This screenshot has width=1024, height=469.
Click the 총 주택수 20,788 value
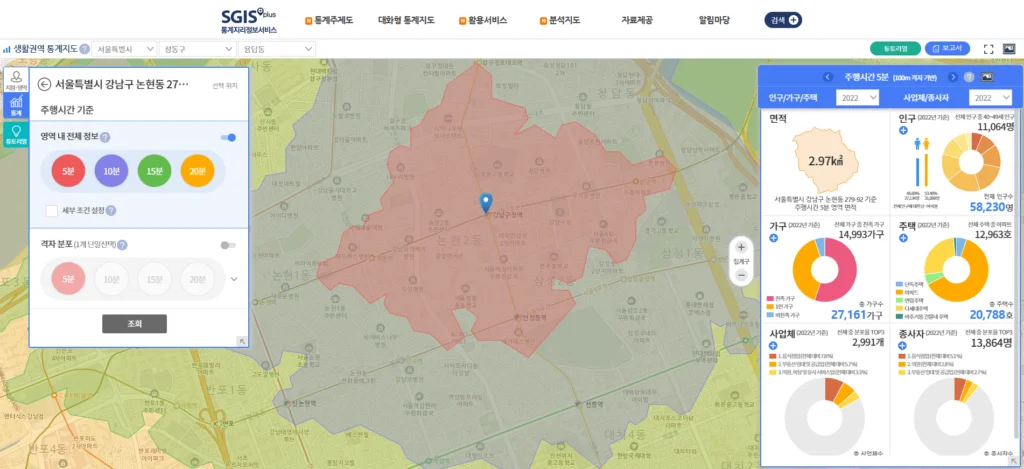[x=991, y=315]
